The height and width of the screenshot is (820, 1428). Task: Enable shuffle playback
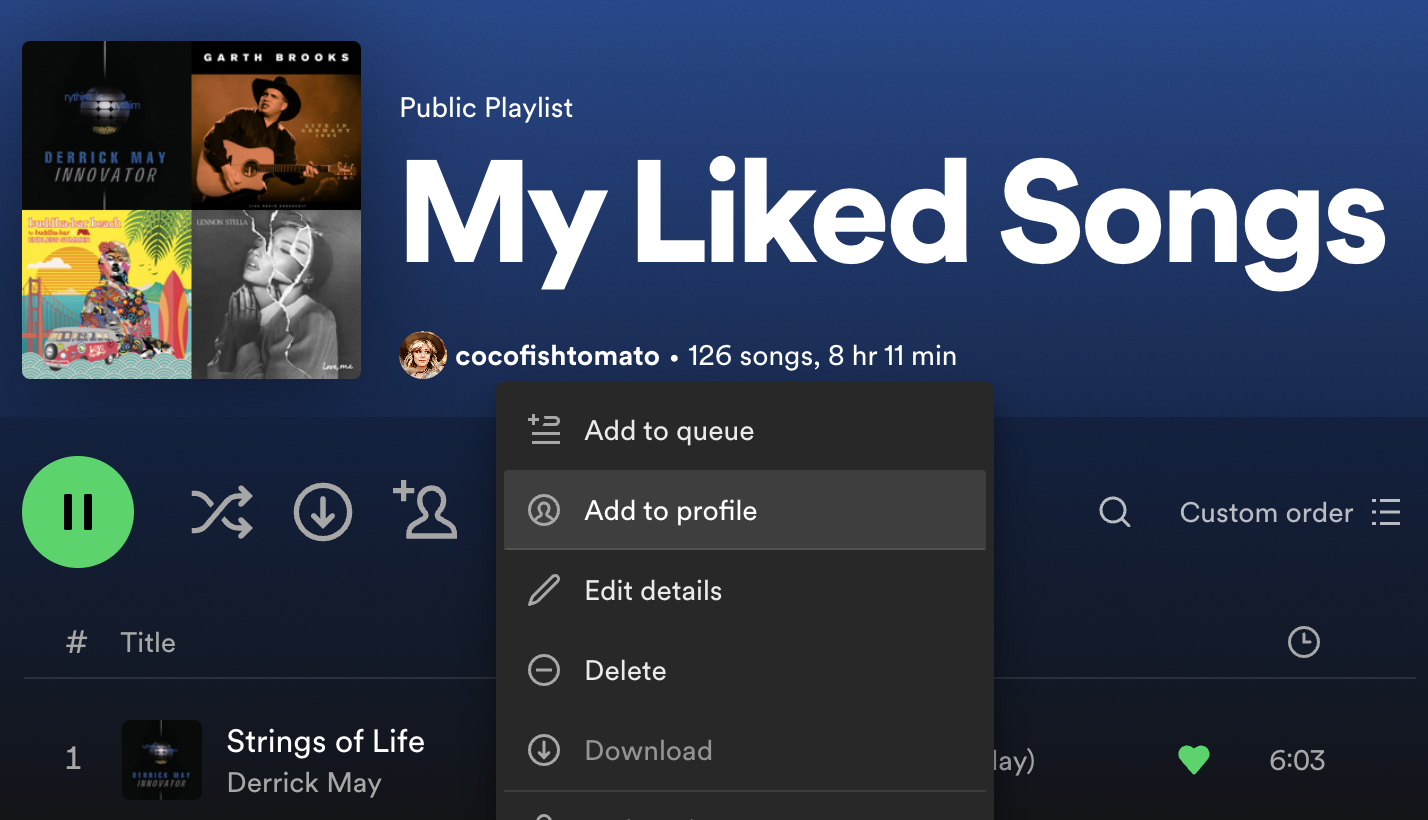(x=221, y=512)
